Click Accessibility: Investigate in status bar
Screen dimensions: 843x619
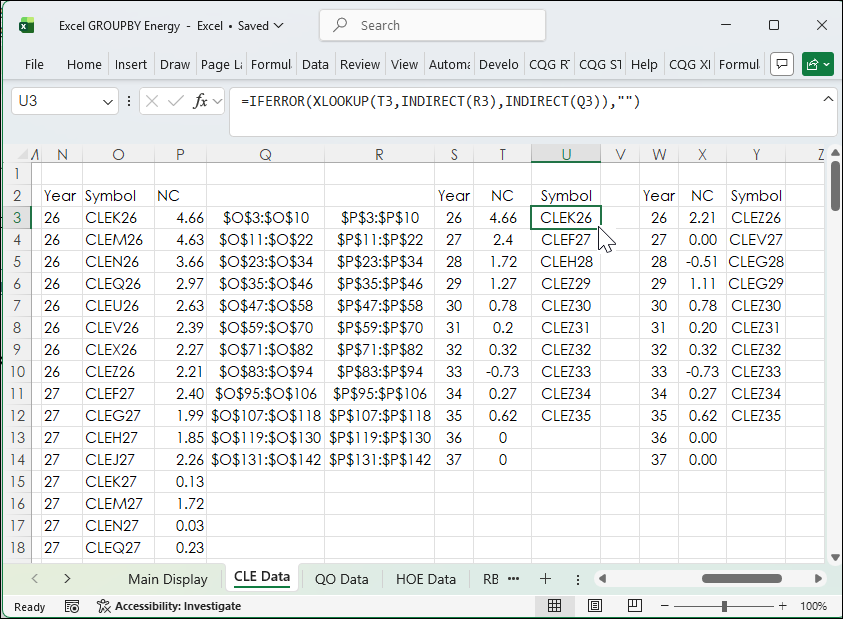tap(168, 606)
